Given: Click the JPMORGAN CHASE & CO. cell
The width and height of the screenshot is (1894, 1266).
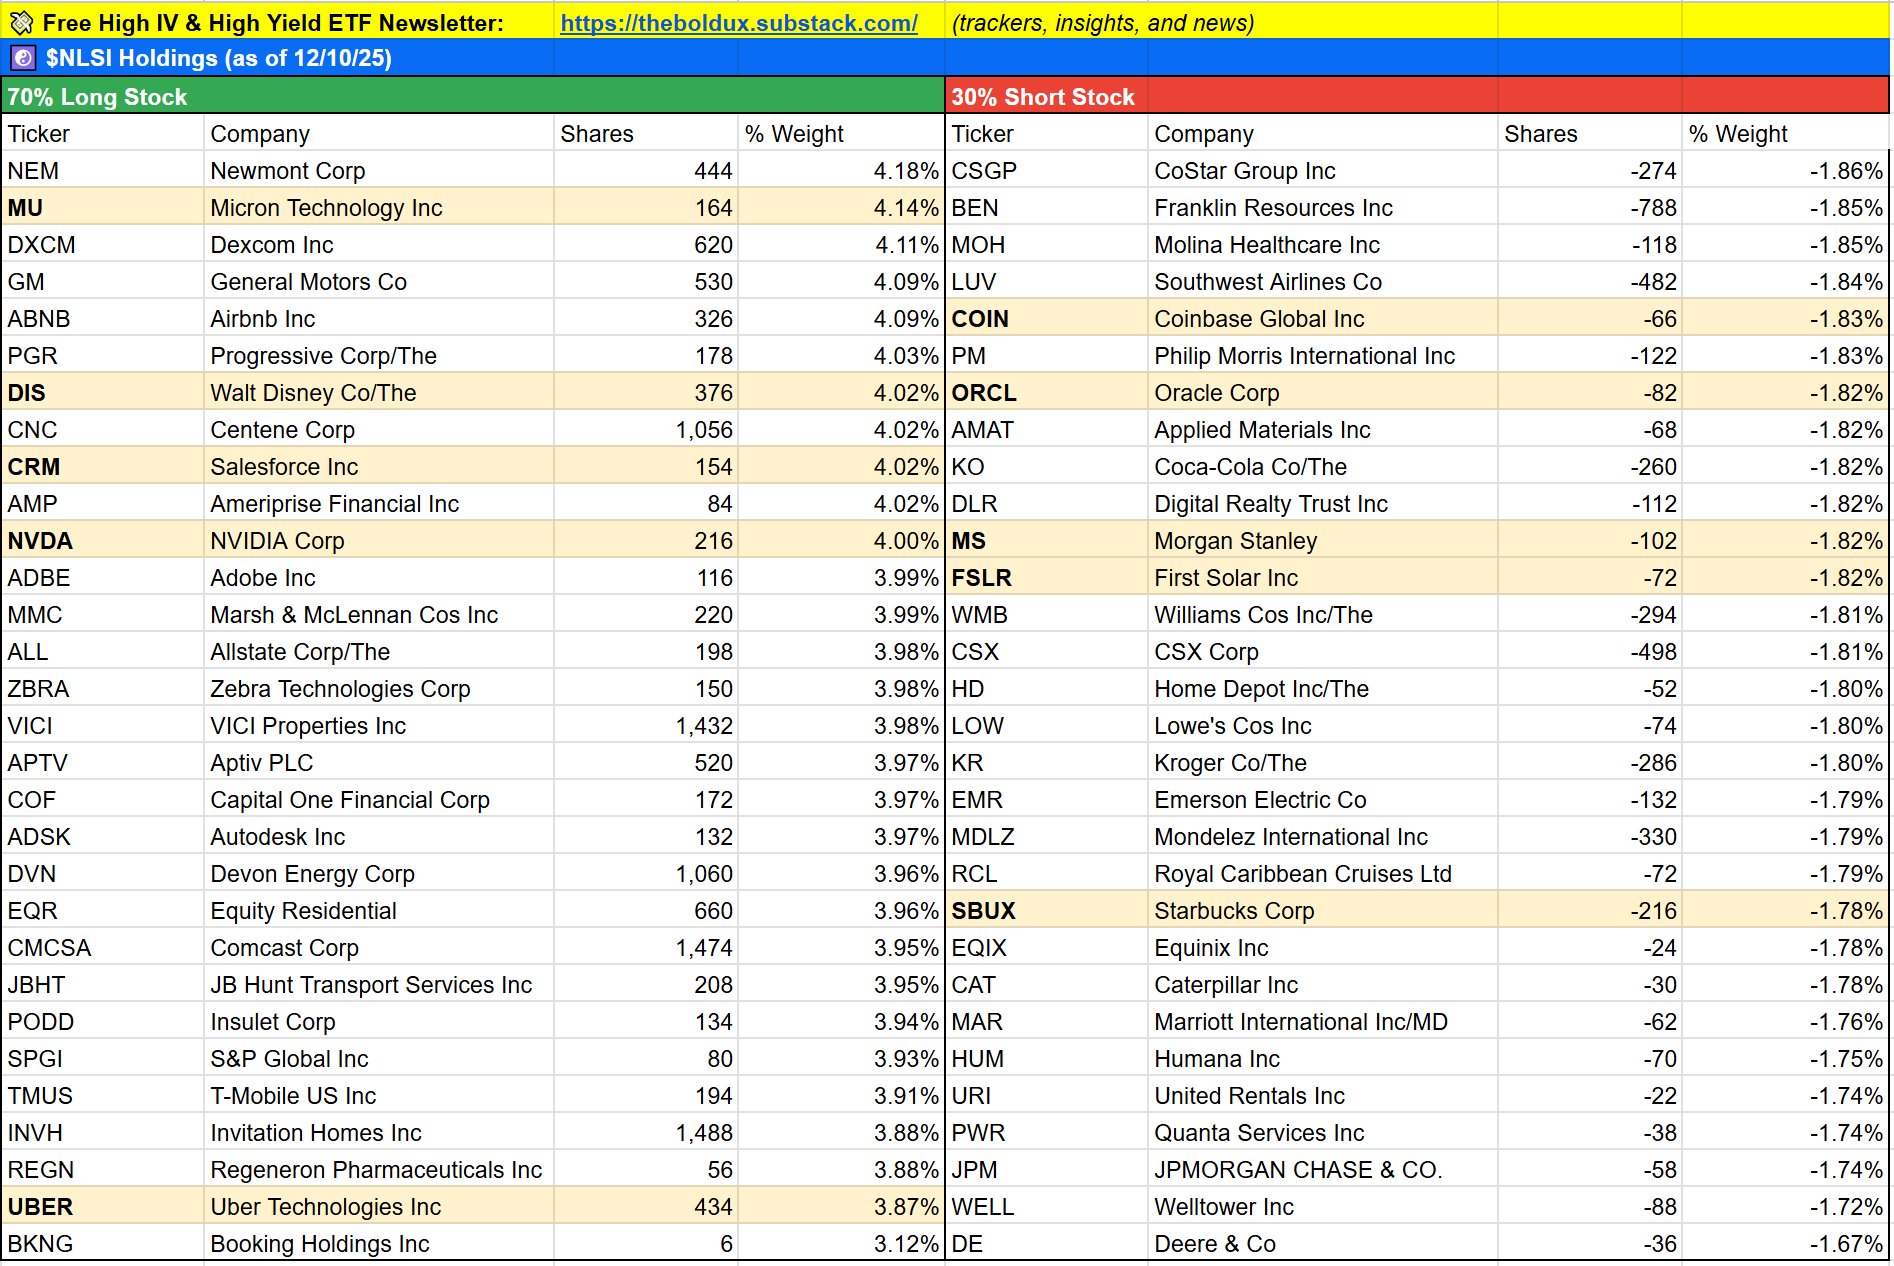Looking at the screenshot, I should click(x=1323, y=1170).
